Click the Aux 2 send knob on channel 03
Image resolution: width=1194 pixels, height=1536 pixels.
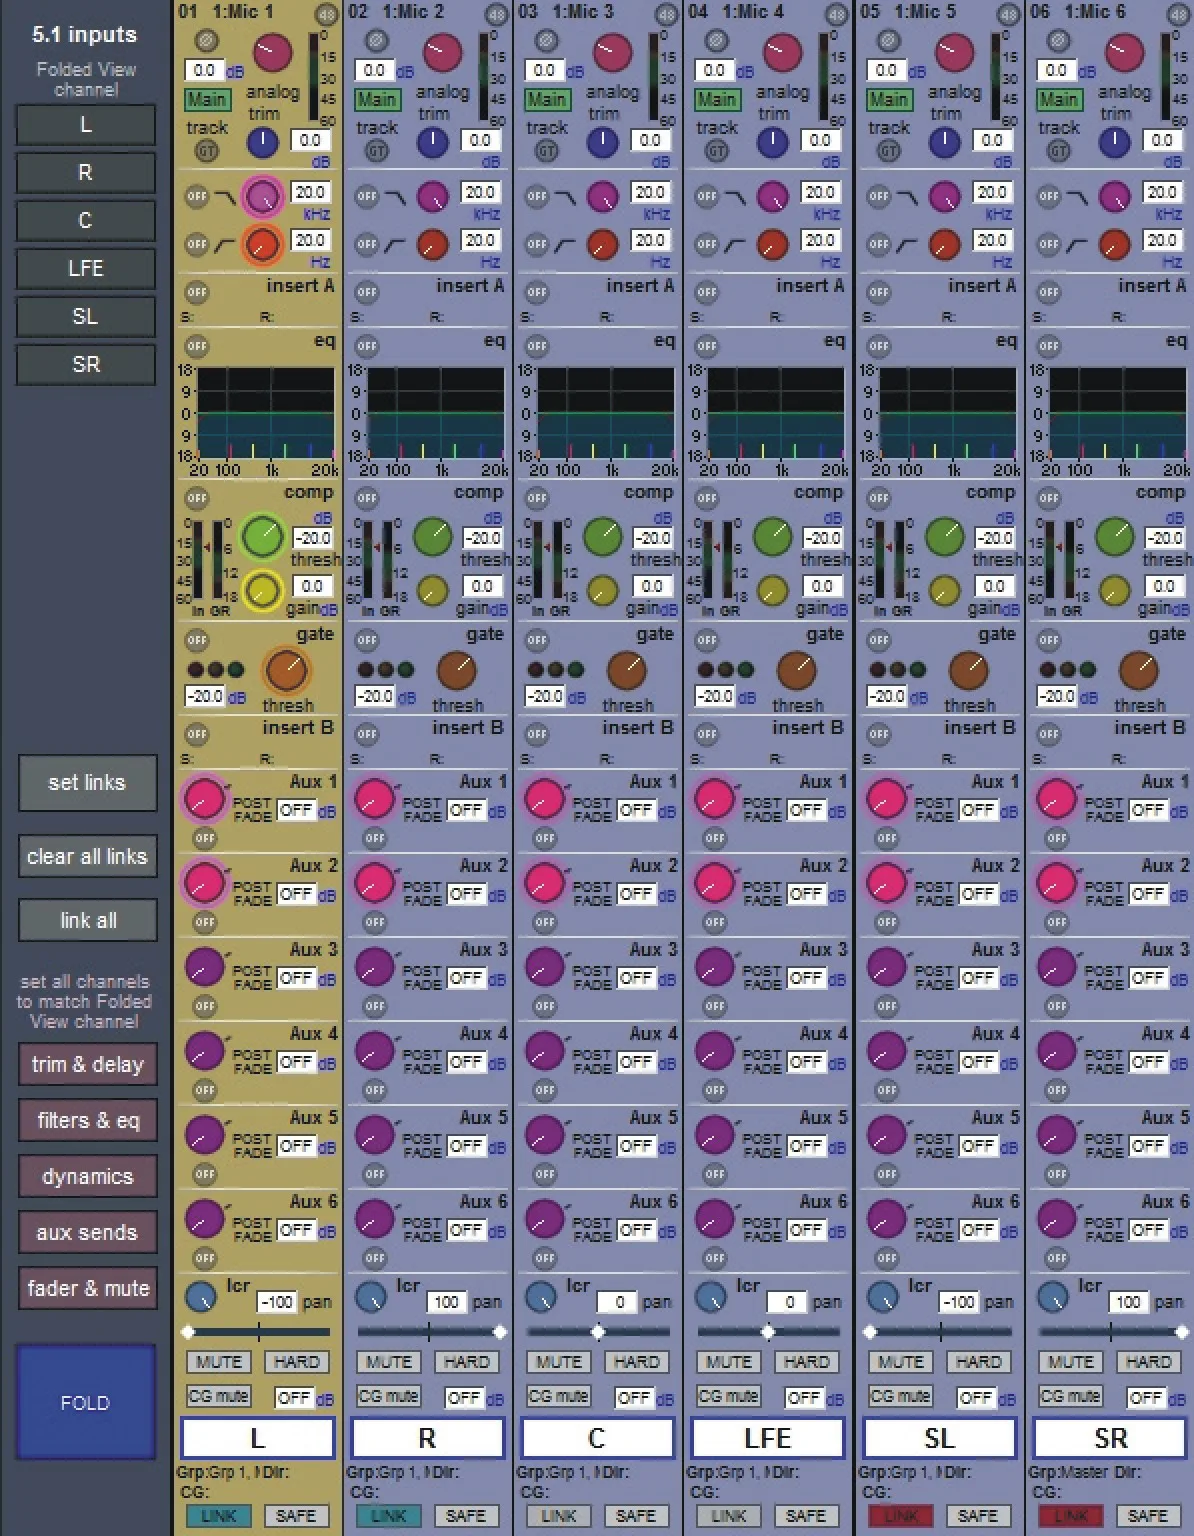point(545,883)
